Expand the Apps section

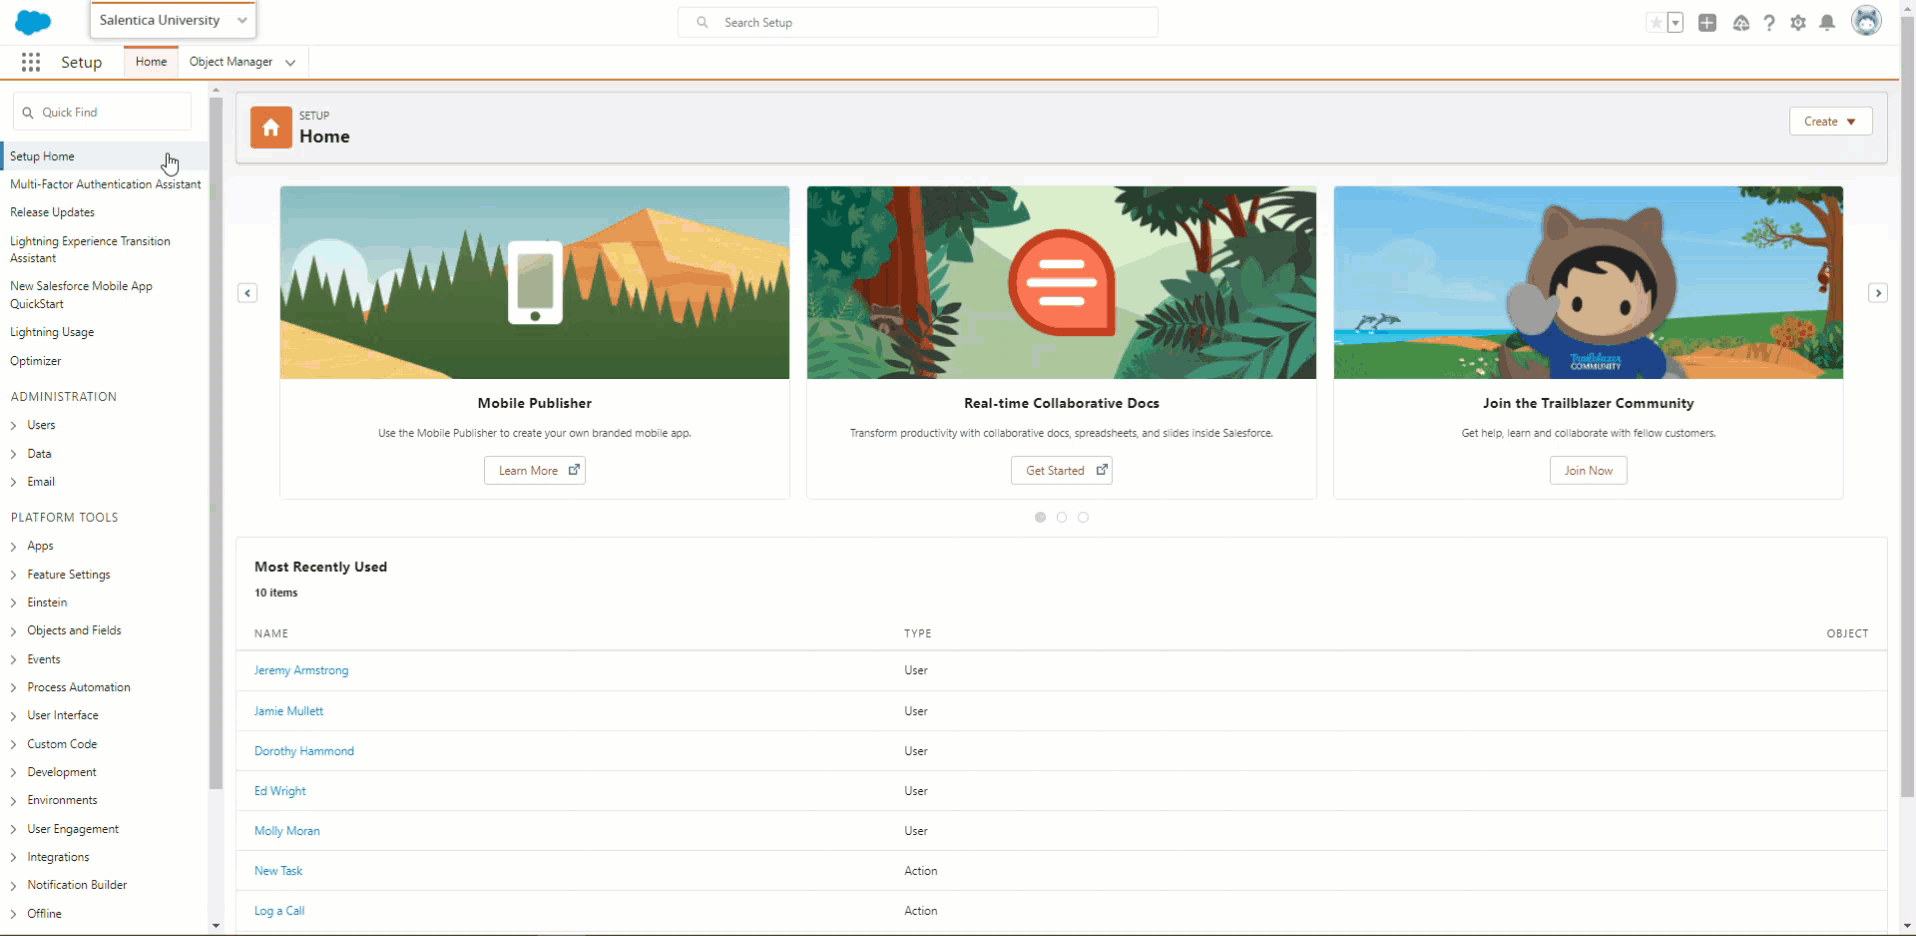click(x=13, y=546)
